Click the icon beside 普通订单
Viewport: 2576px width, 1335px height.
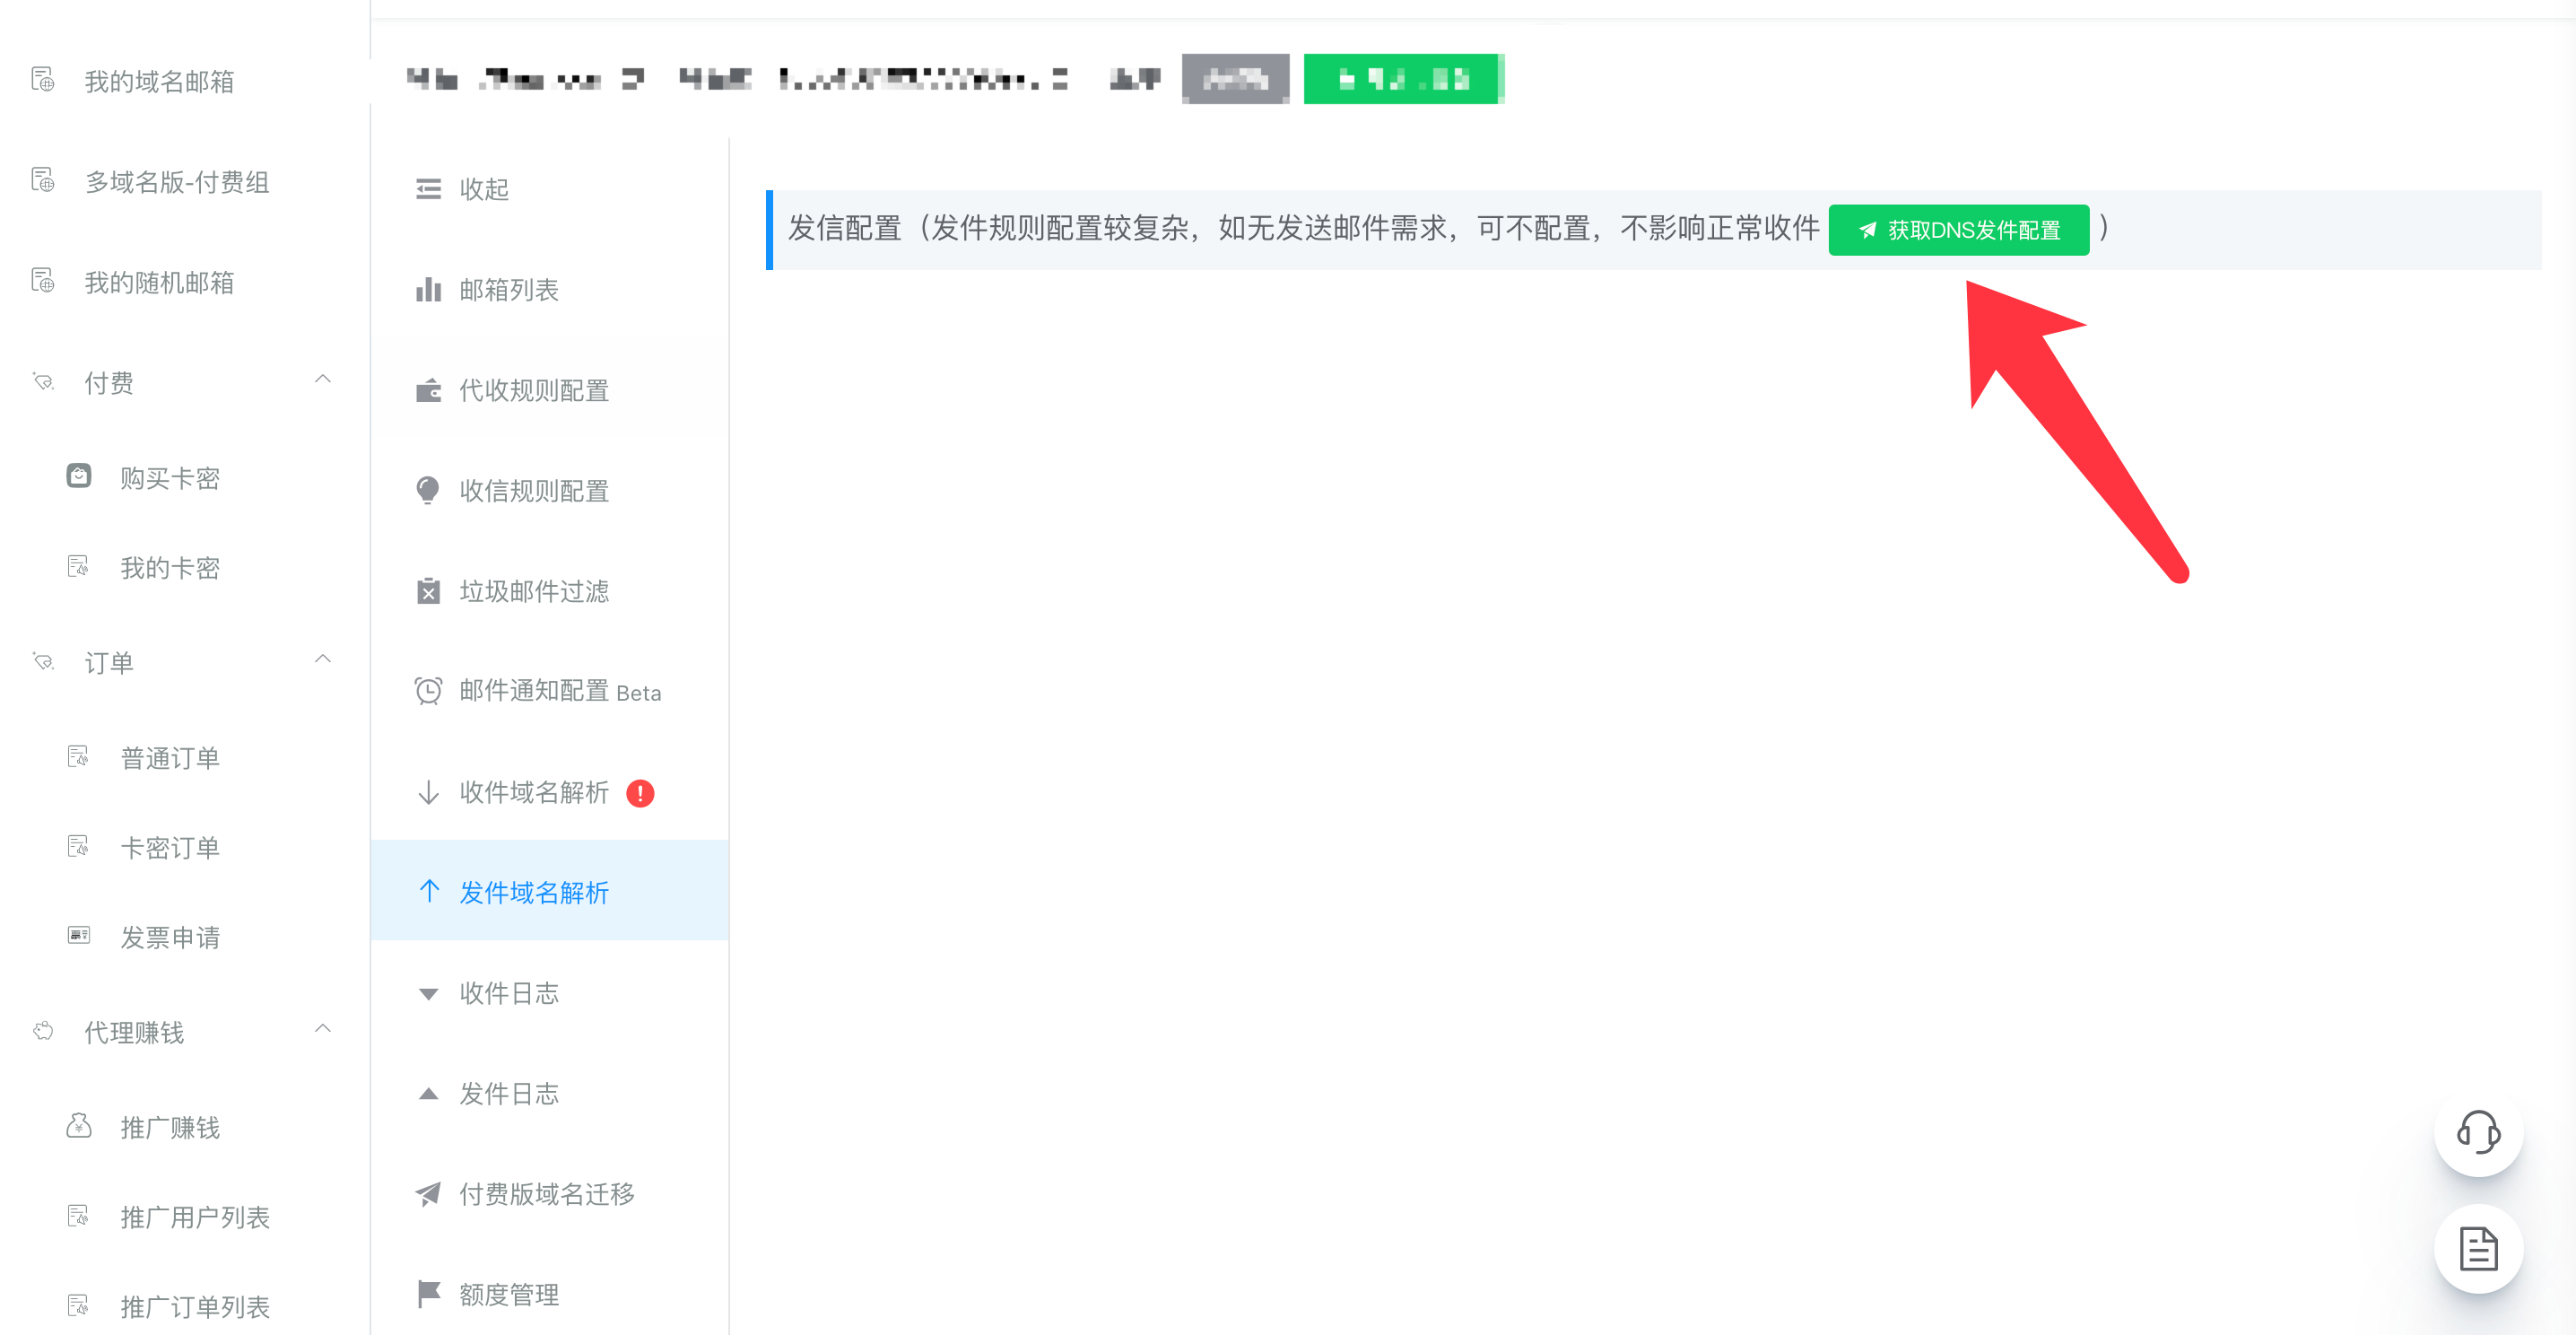[78, 757]
